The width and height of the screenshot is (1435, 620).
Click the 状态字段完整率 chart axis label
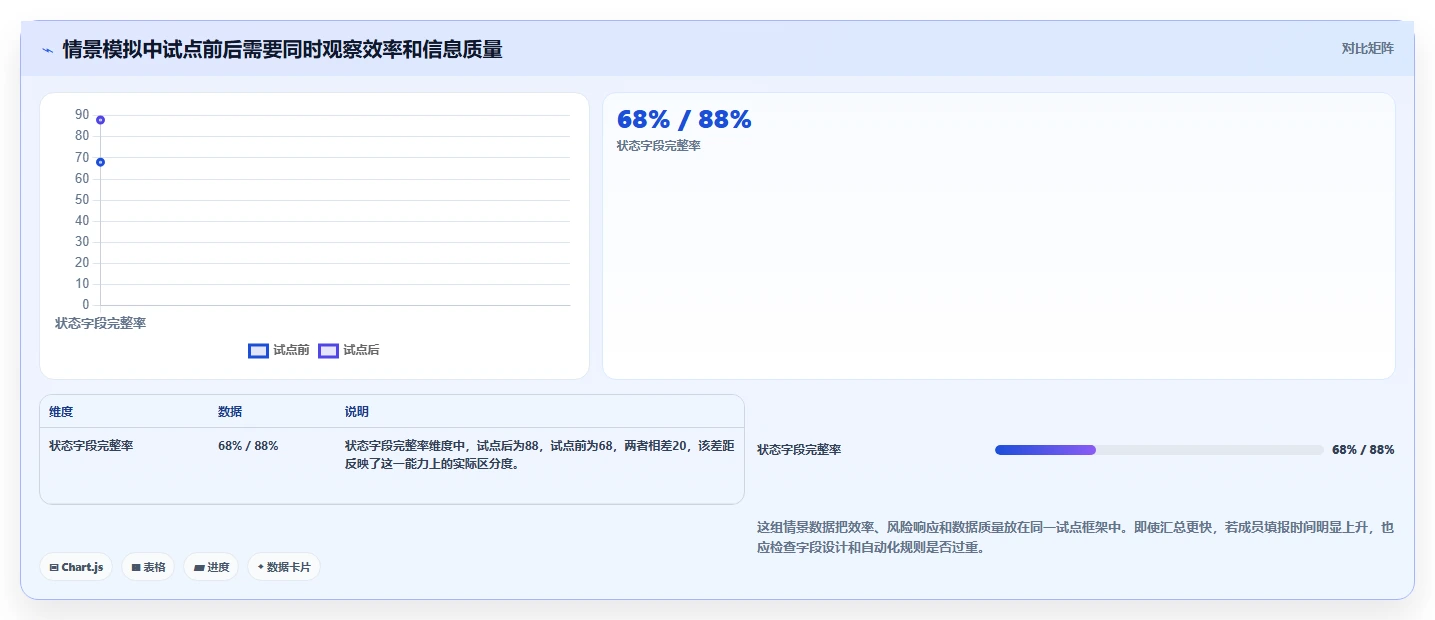click(100, 324)
